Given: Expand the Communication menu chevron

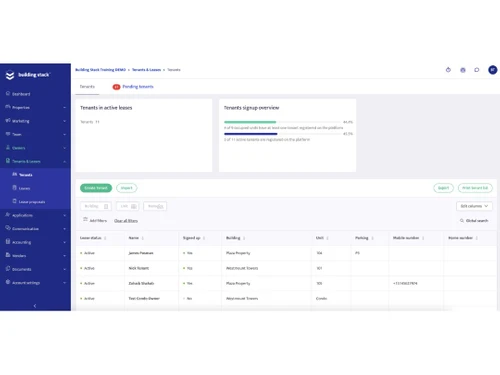Looking at the screenshot, I should click(x=65, y=229).
